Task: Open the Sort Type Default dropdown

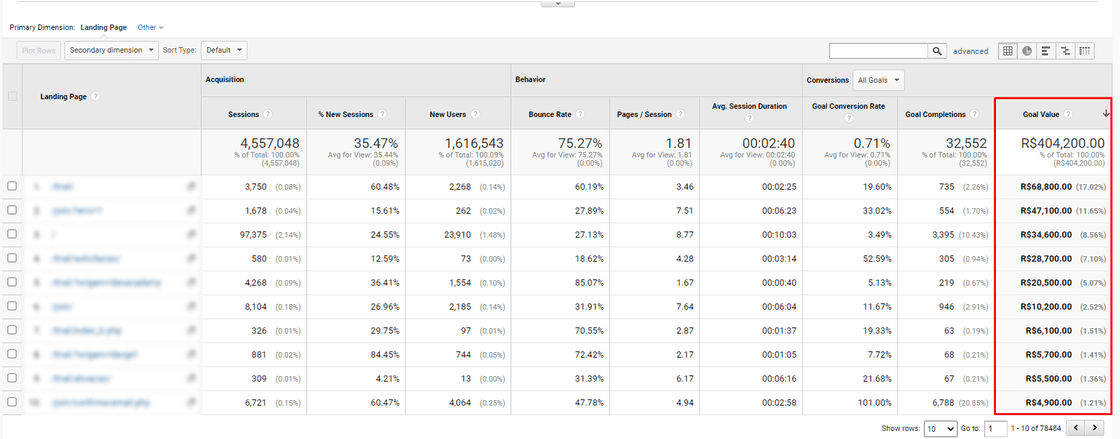Action: [224, 49]
